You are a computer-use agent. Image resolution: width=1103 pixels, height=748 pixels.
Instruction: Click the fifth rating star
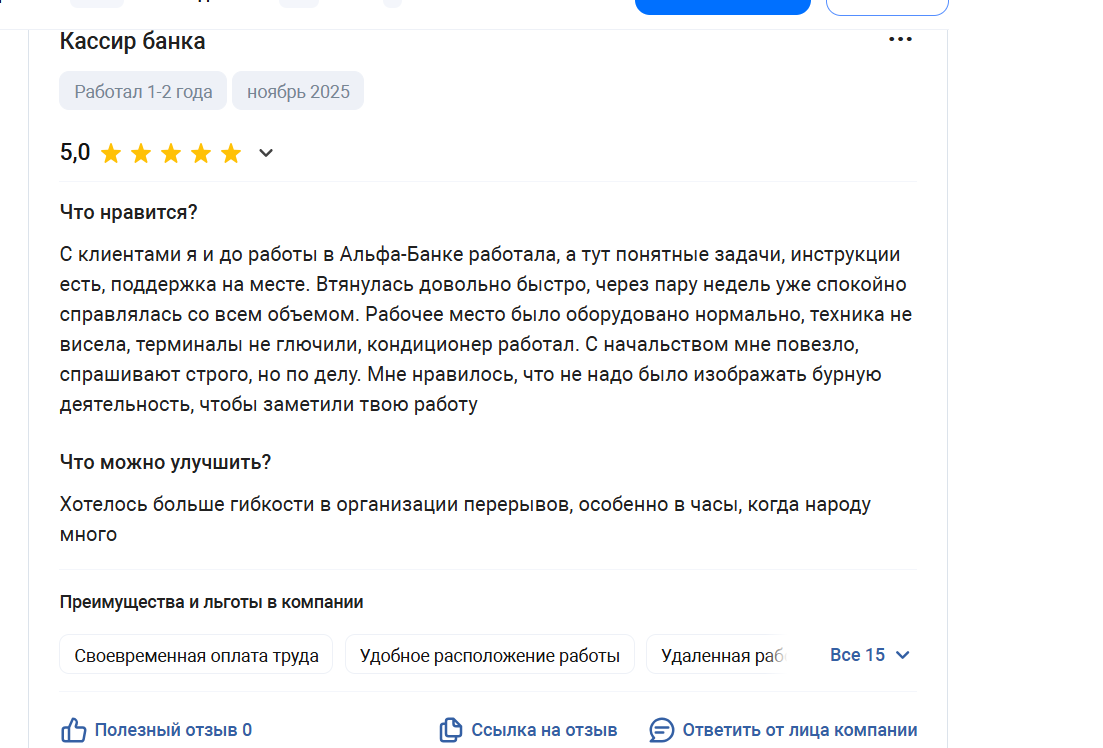(x=231, y=153)
